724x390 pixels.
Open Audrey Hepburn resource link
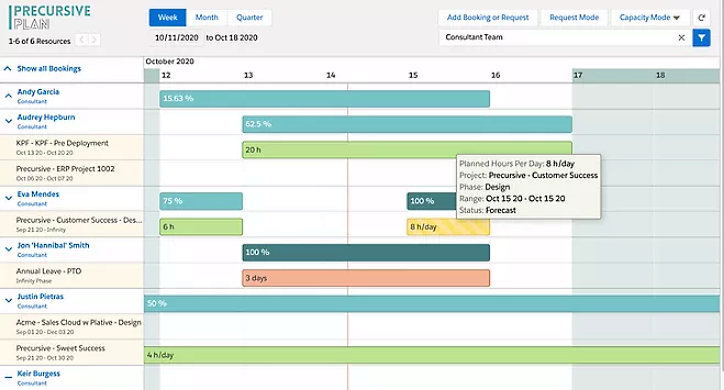coord(46,117)
